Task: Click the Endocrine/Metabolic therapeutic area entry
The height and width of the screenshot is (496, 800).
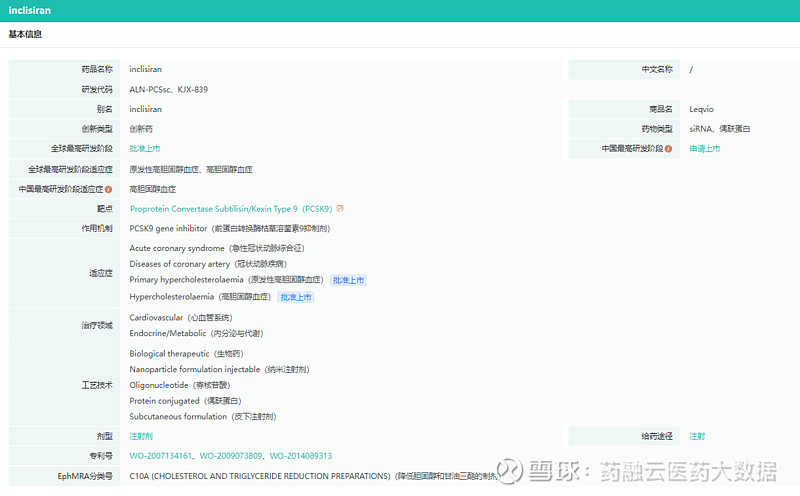Action: [196, 333]
